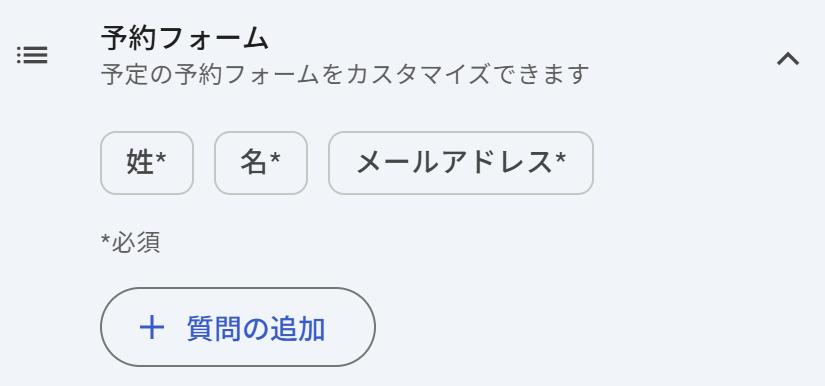Screen dimensions: 825x386
Task: Hide booking form details using up arrow
Action: (x=788, y=59)
